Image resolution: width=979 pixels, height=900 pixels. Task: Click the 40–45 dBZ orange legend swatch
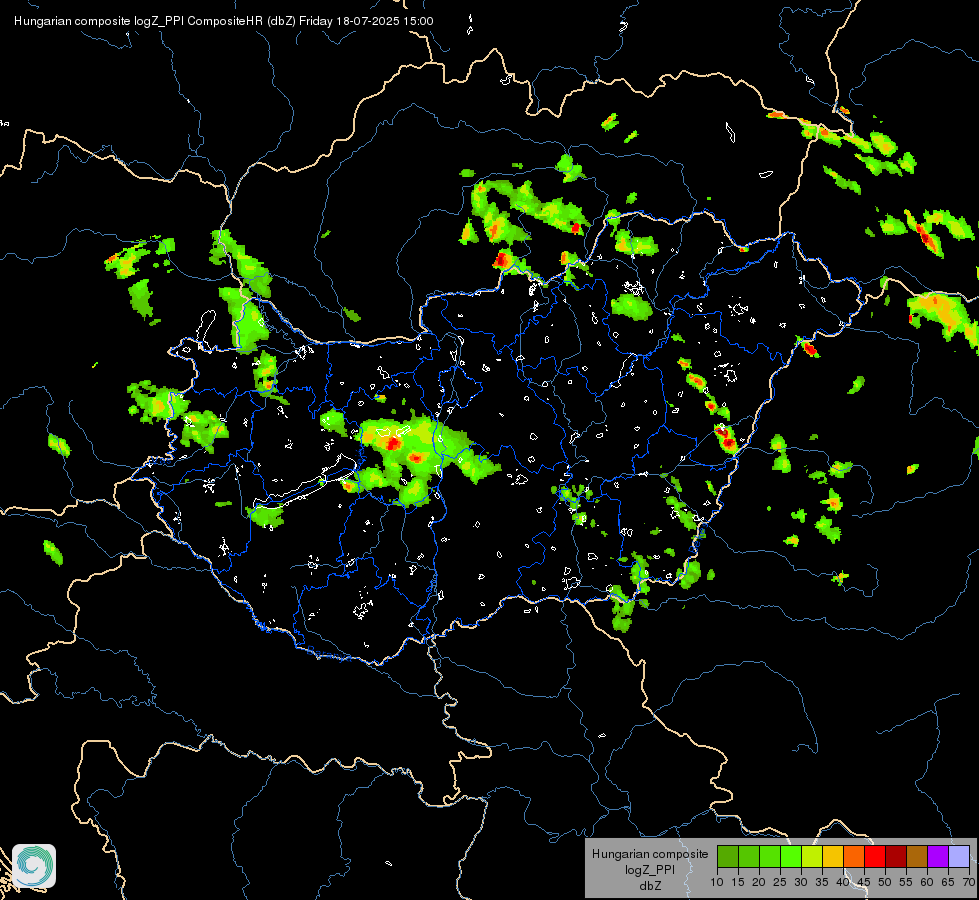click(x=854, y=856)
